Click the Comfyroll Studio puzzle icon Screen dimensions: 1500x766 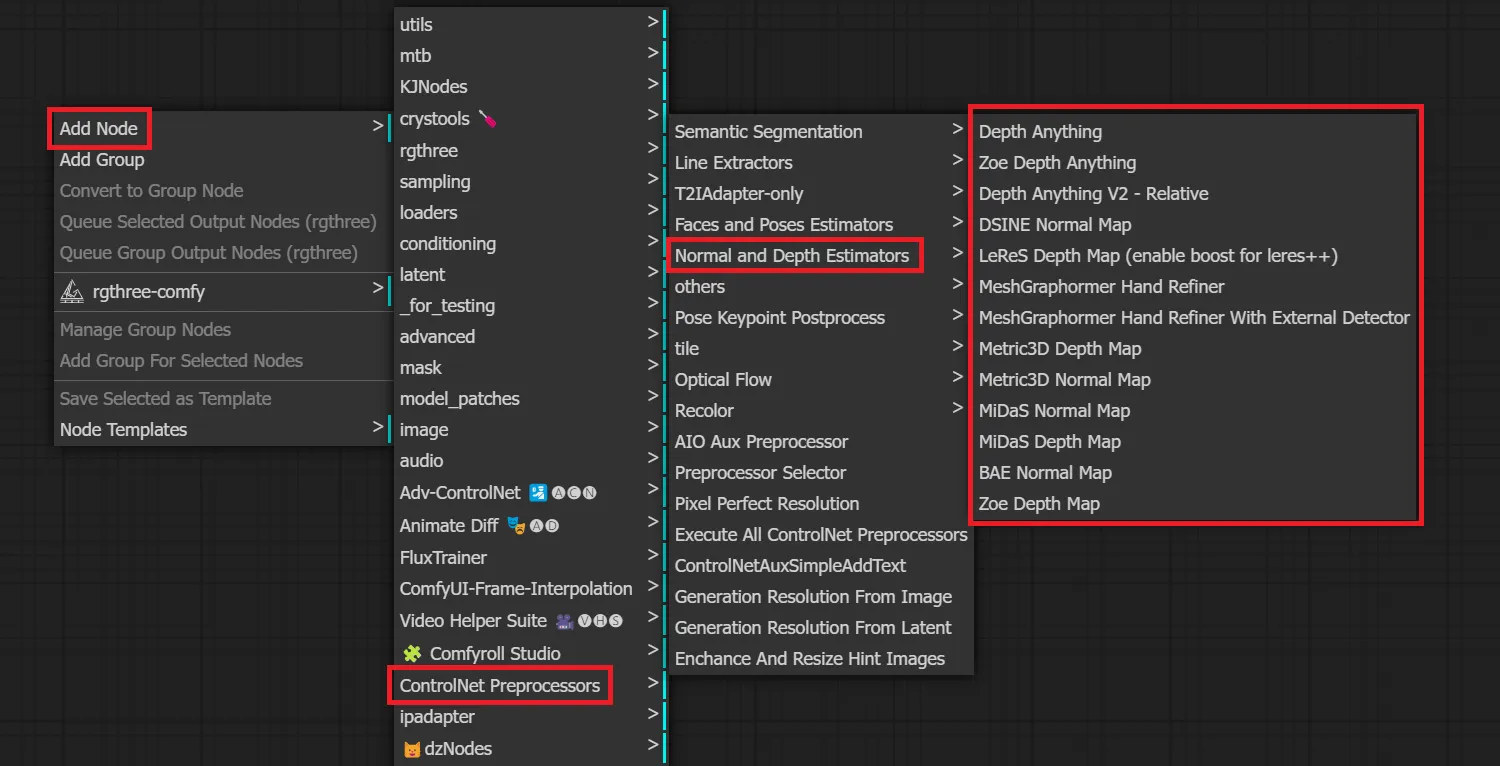point(411,653)
